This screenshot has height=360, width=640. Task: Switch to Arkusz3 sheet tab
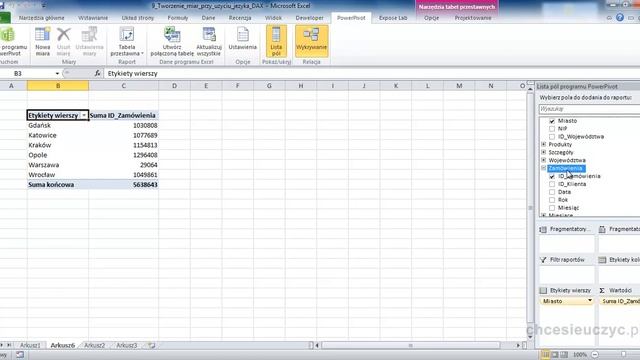pyautogui.click(x=127, y=345)
